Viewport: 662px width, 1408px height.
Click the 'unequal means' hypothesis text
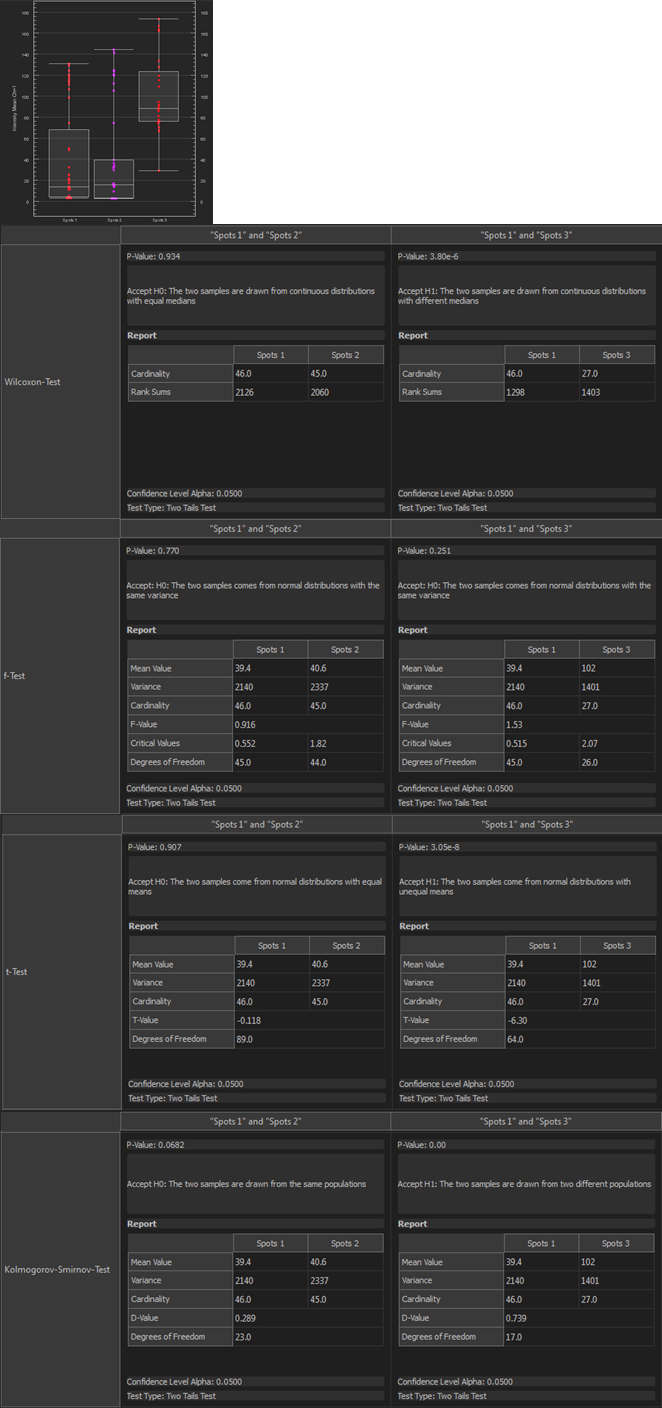(515, 887)
